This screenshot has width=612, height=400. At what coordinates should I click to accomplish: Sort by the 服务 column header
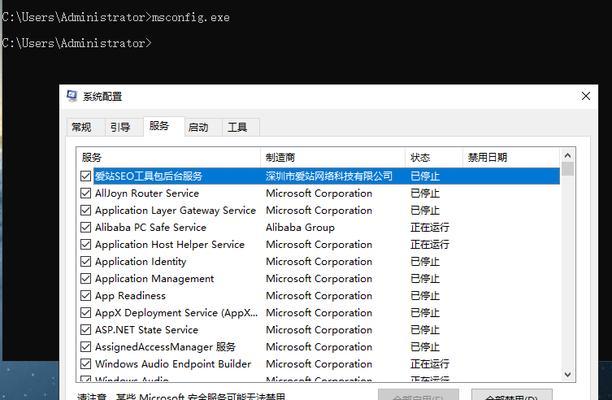[x=168, y=157]
